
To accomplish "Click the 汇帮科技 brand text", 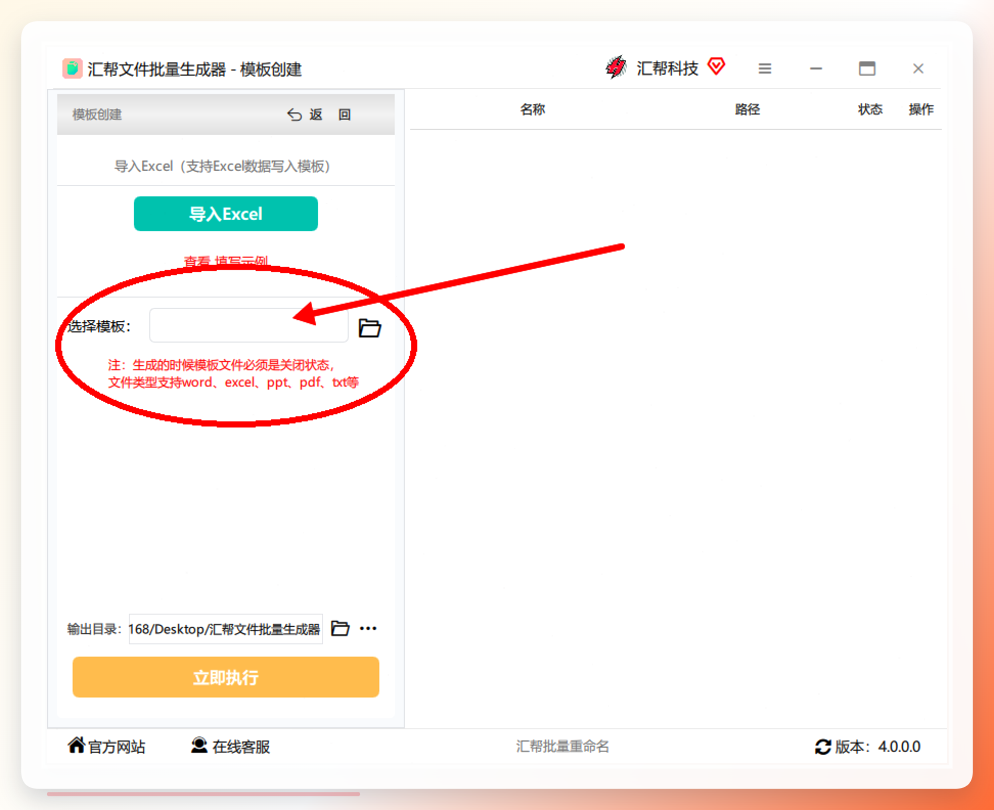I will [667, 68].
